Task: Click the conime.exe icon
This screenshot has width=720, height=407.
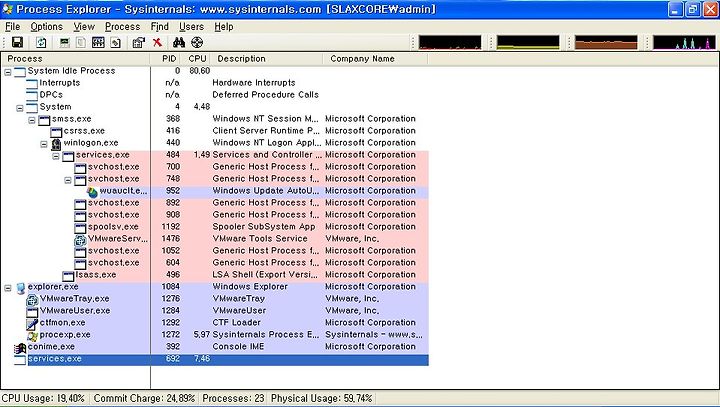Action: [x=20, y=348]
